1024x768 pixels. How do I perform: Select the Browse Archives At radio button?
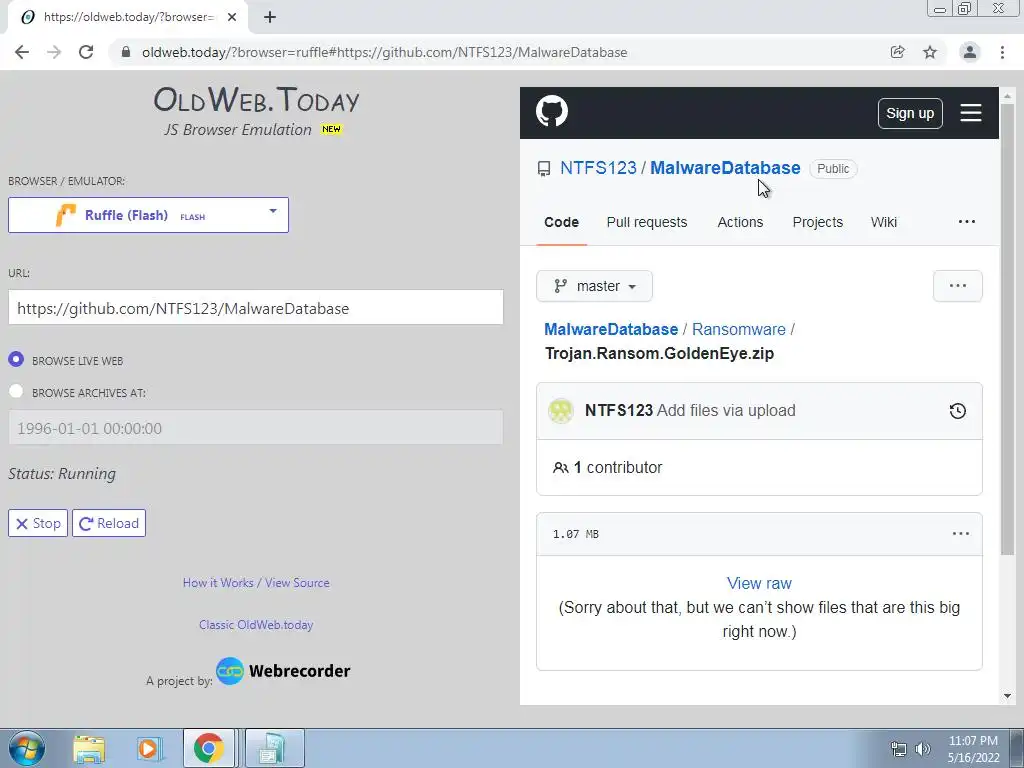[16, 391]
